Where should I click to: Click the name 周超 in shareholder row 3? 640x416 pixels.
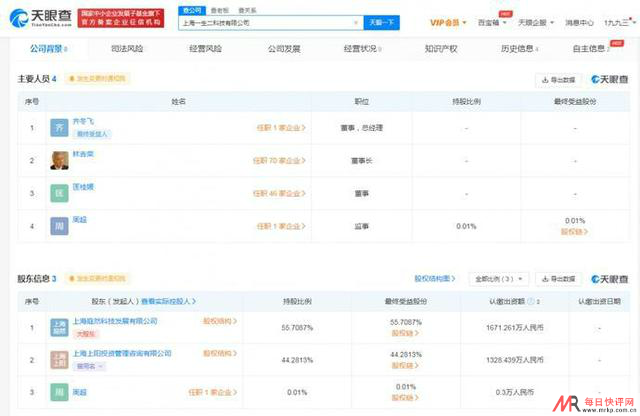click(80, 392)
